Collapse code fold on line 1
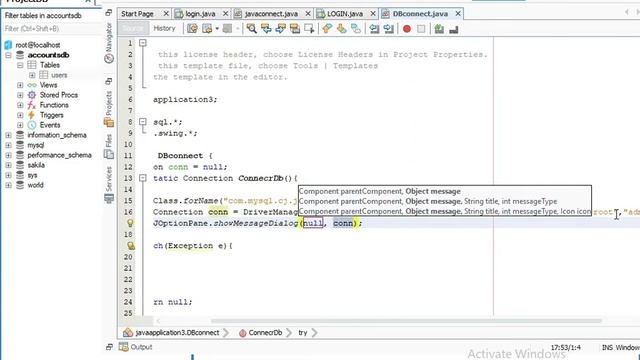The width and height of the screenshot is (640, 360). click(142, 43)
